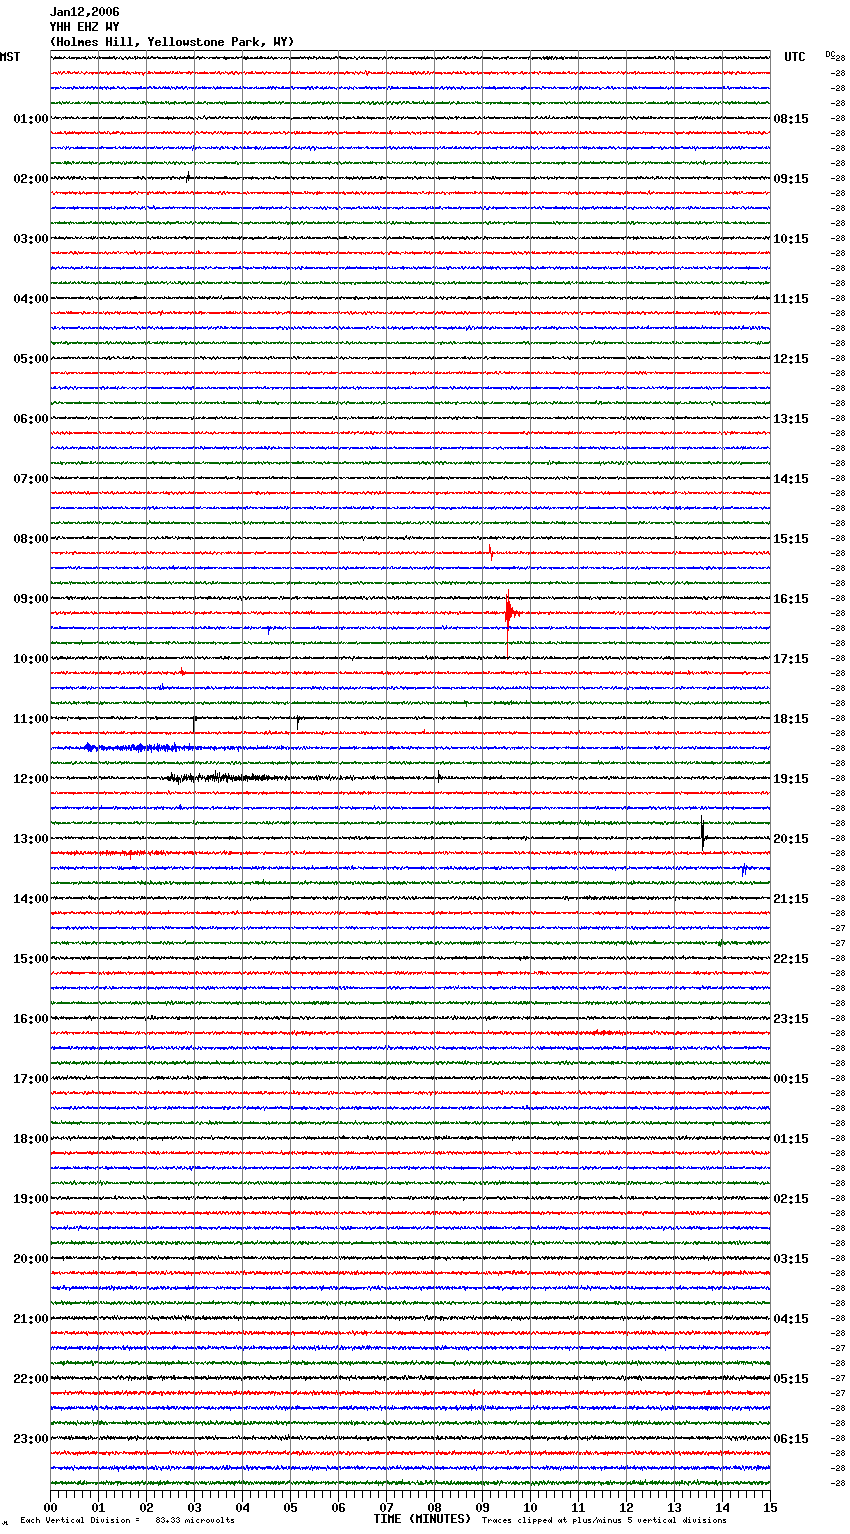Click the Holmes Hill, Yellowstone Park, WY subtitle
Screen dimensions: 850x1534
pyautogui.click(x=172, y=42)
